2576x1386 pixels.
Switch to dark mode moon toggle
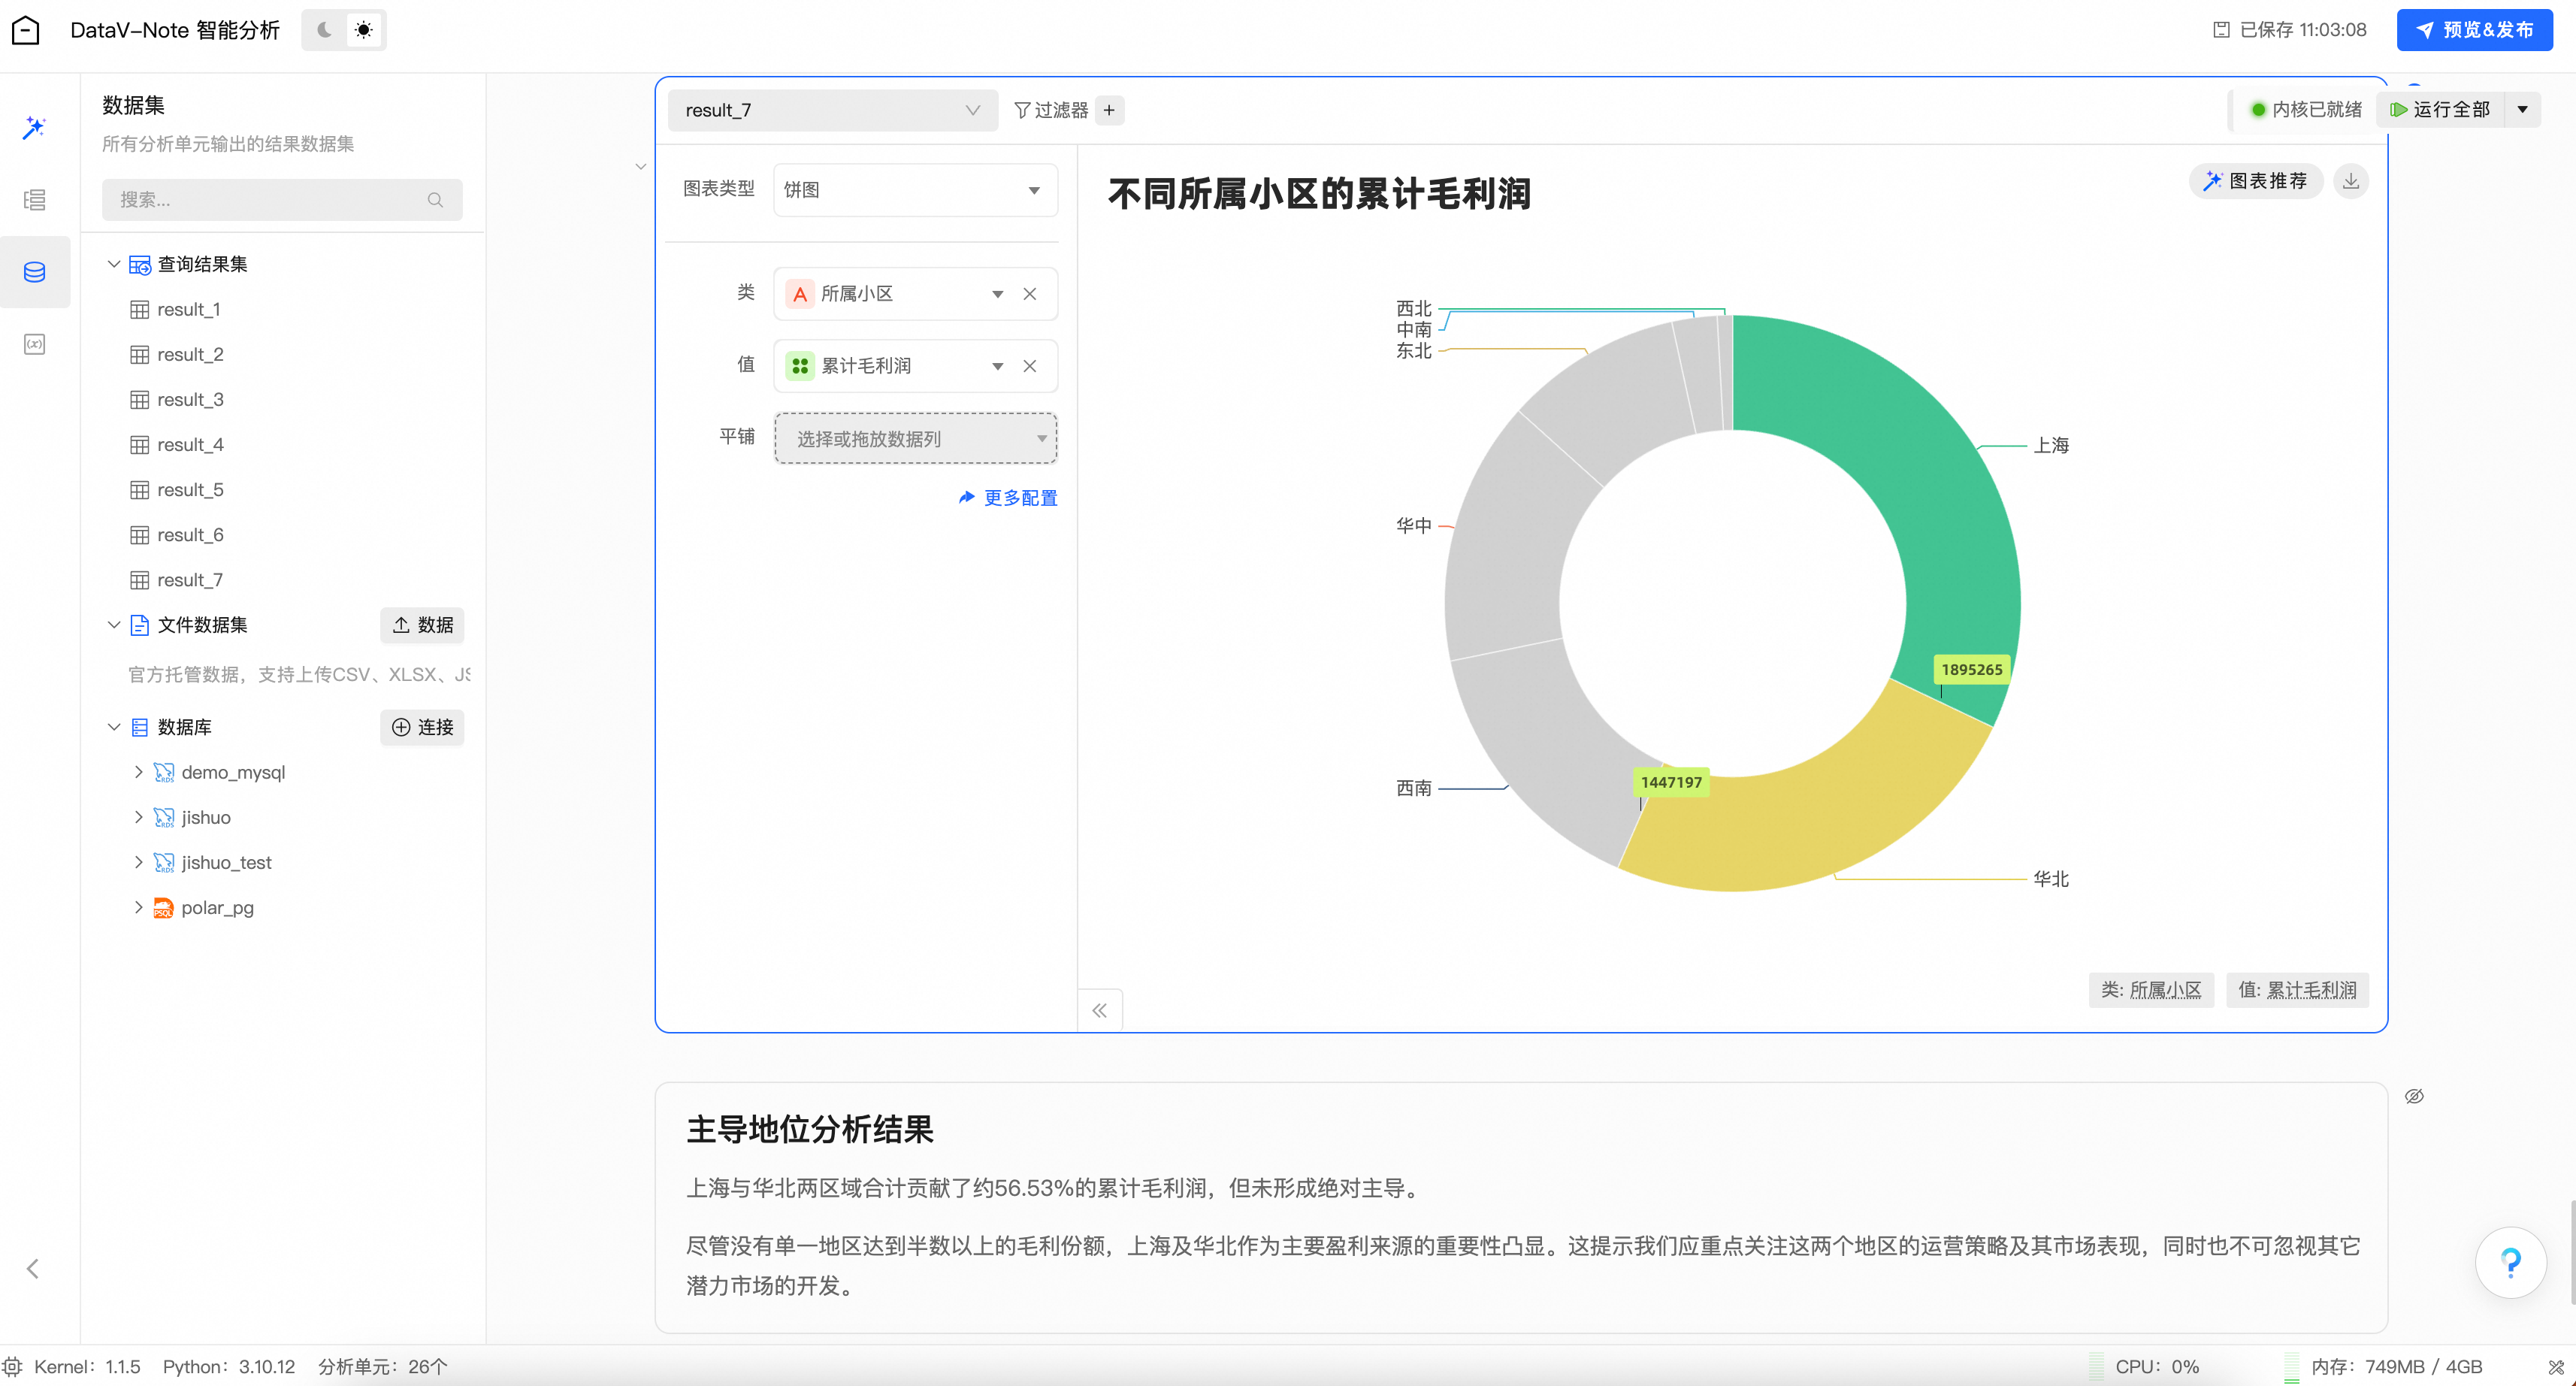point(324,30)
